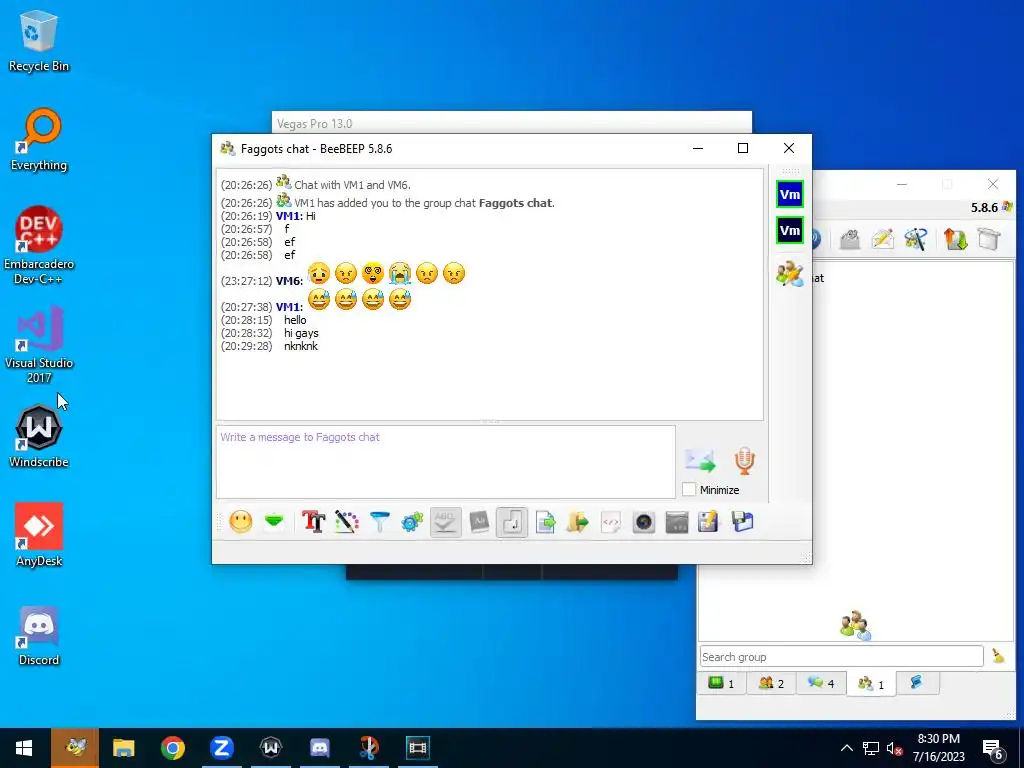Screen dimensions: 1024x768
Task: Open Google Chrome from taskbar
Action: 172,748
